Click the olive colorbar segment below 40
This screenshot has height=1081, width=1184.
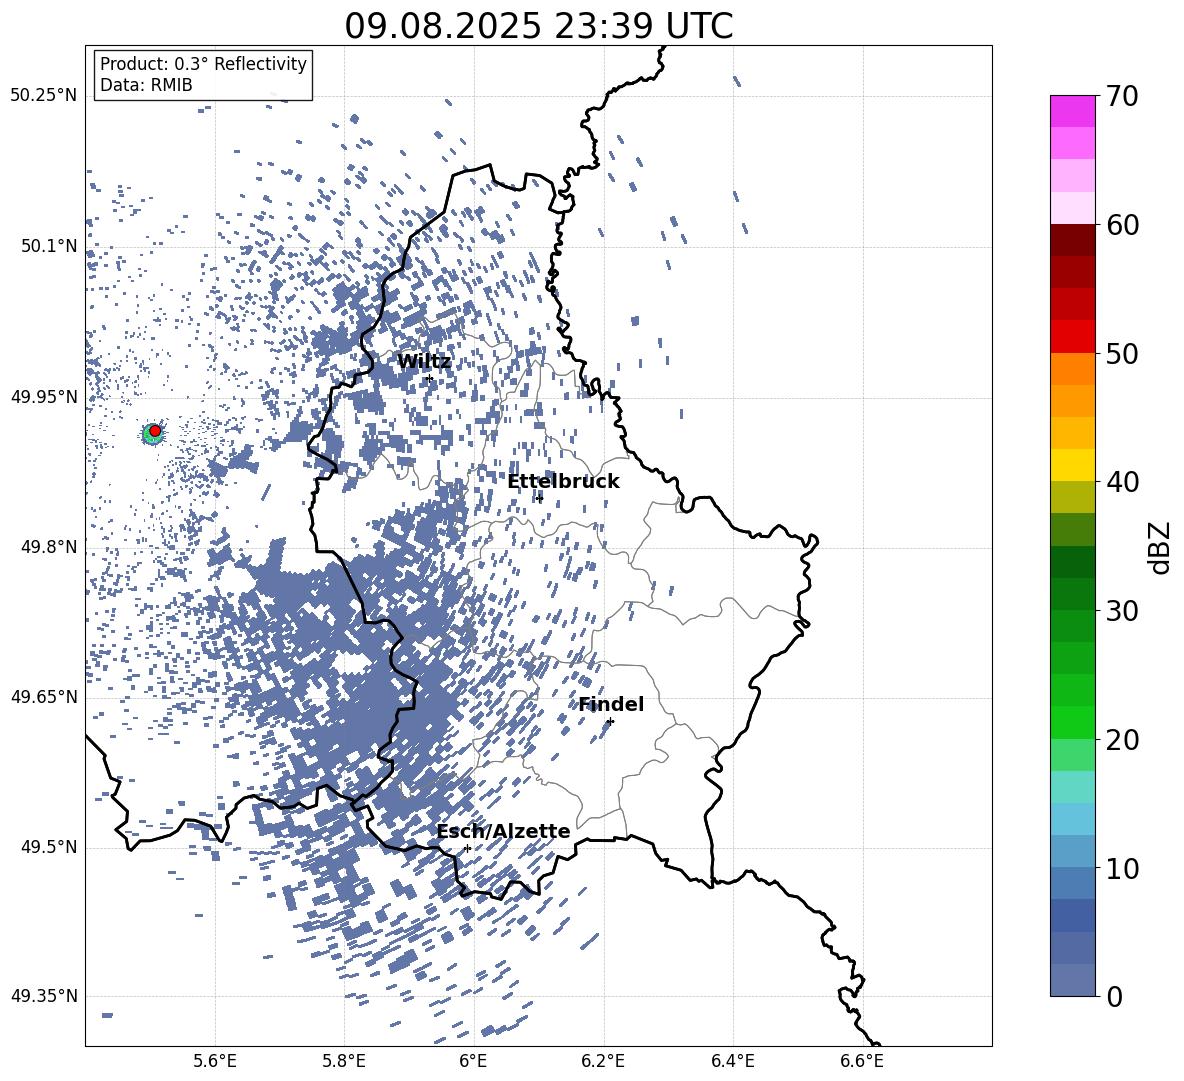click(1073, 497)
